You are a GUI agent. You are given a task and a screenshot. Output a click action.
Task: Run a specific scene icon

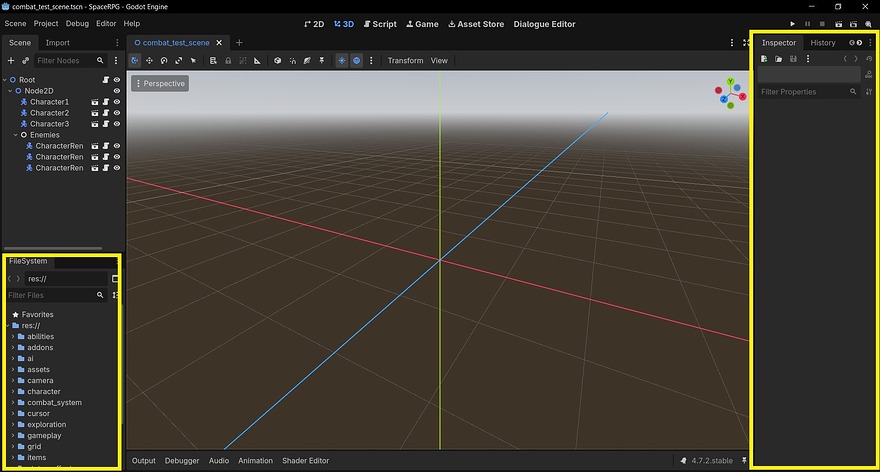click(x=853, y=24)
